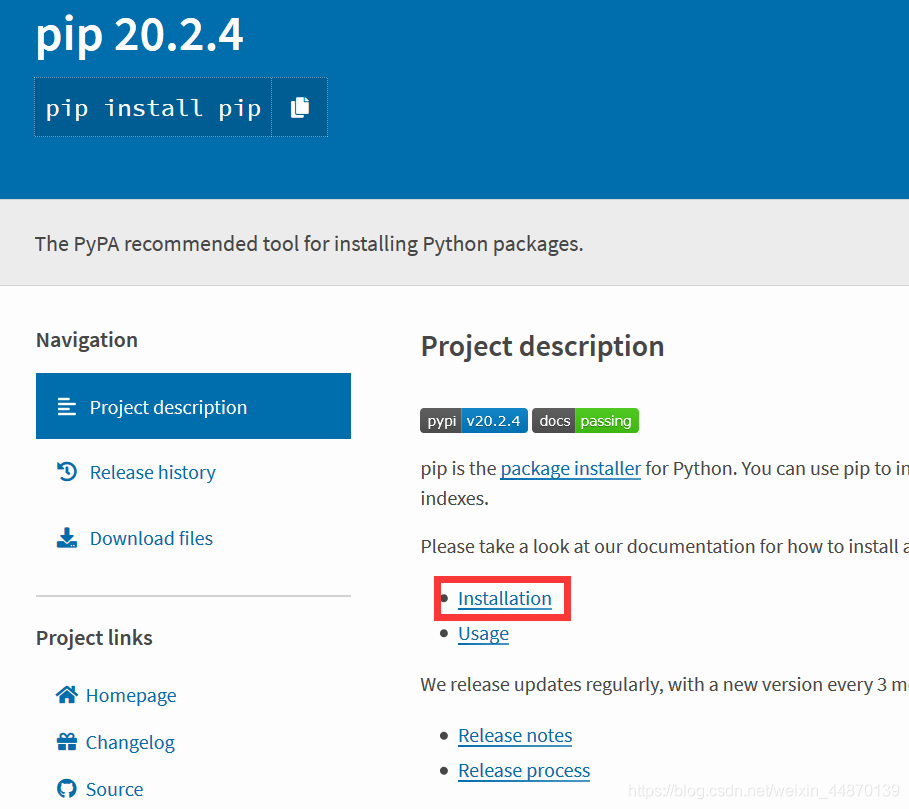Click the Changelog gift icon
The height and width of the screenshot is (809, 909).
click(x=67, y=742)
